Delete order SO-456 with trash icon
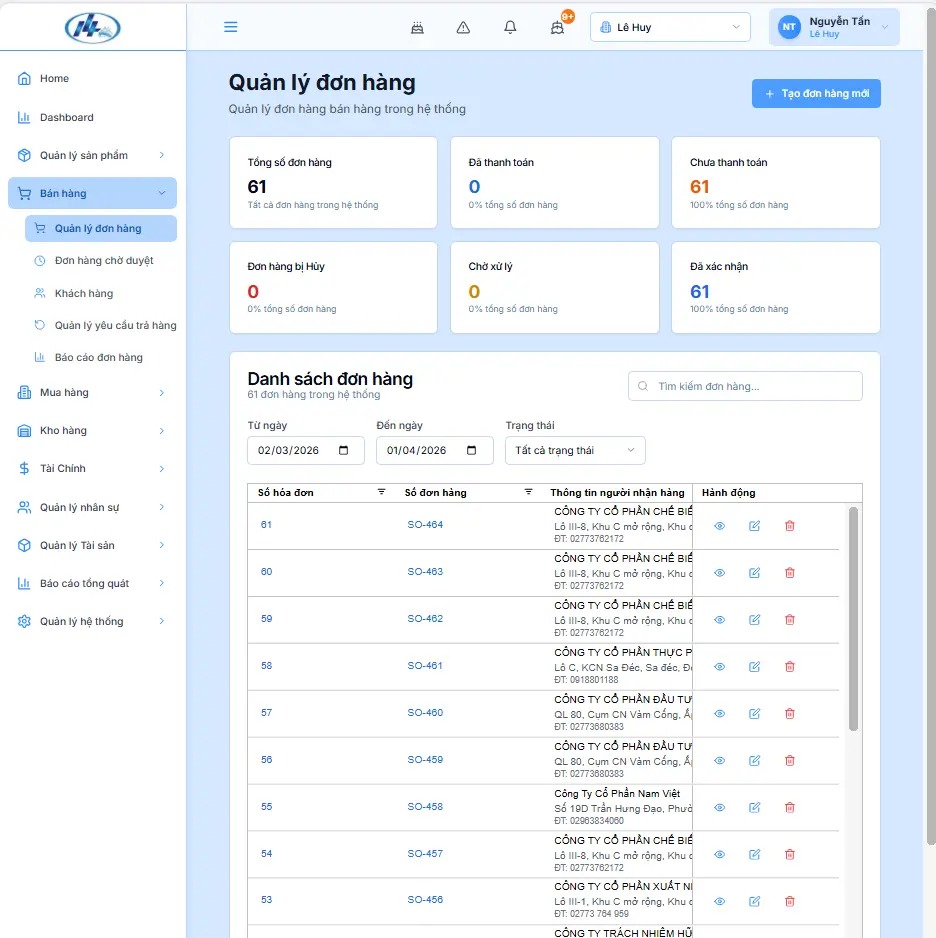This screenshot has height=938, width=936. pyautogui.click(x=789, y=902)
